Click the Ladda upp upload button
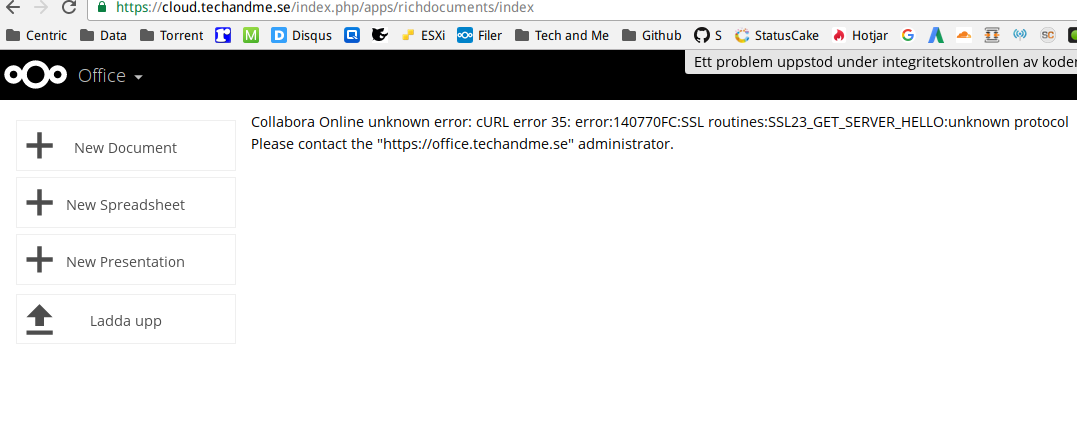1077x425 pixels. click(x=126, y=319)
